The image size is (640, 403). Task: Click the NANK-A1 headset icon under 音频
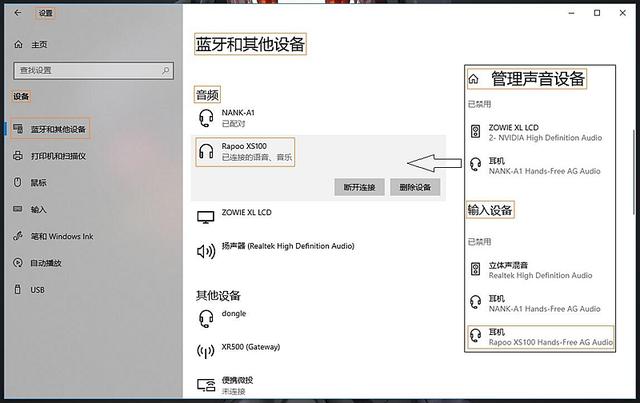coord(206,118)
